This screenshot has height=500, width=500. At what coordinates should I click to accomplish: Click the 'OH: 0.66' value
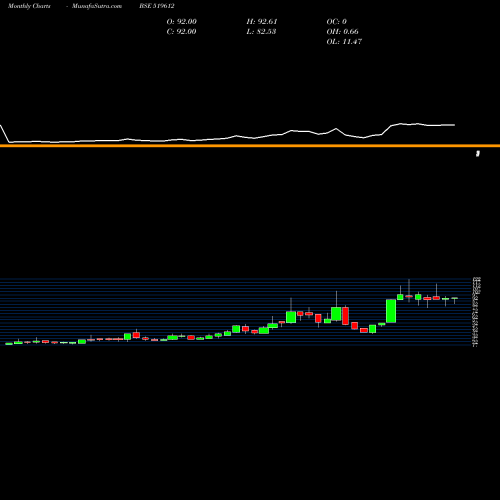click(x=343, y=32)
